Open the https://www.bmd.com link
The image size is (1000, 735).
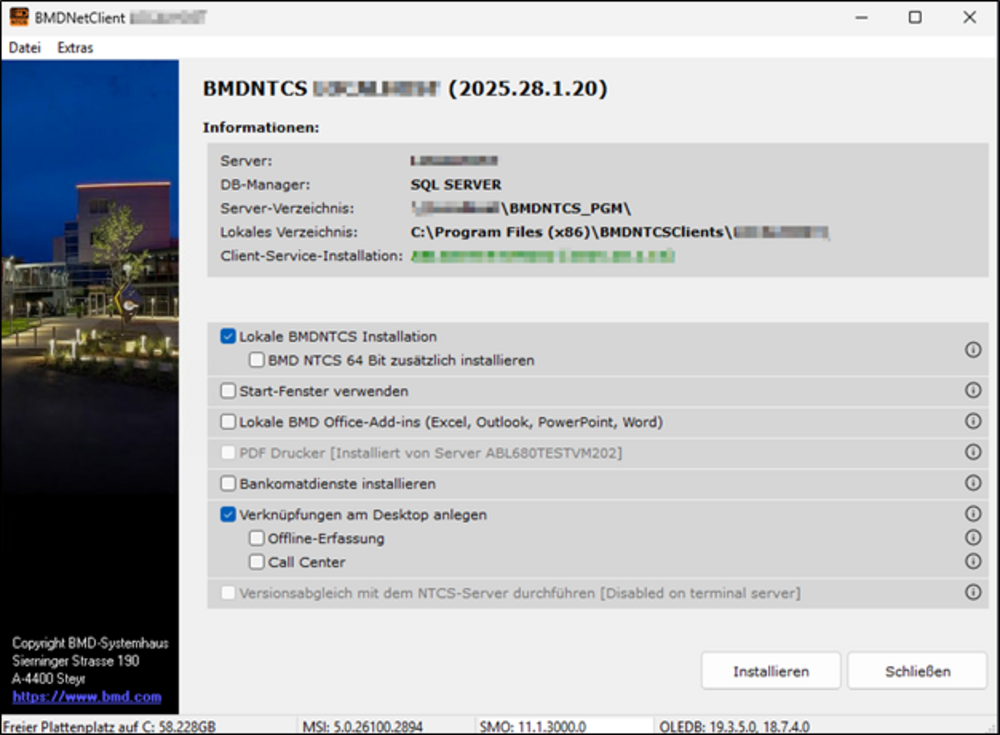87,697
